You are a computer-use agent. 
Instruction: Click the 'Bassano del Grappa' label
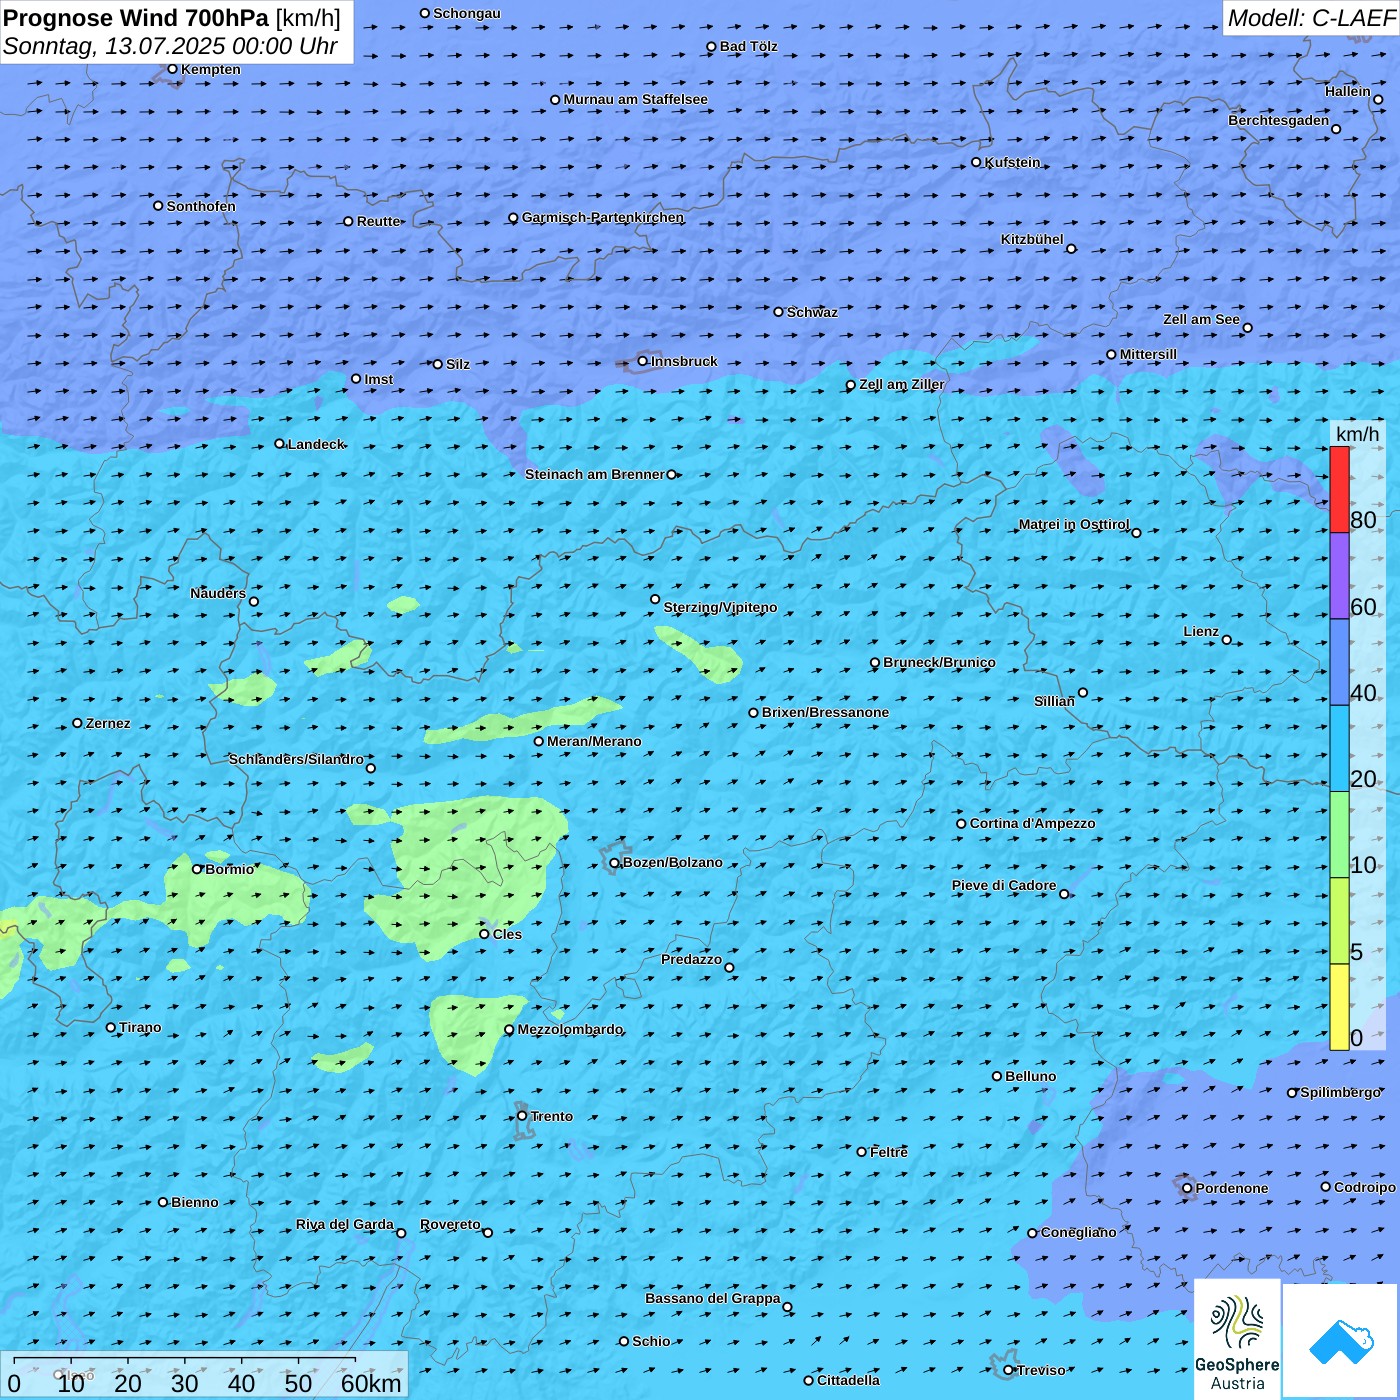pyautogui.click(x=713, y=1298)
